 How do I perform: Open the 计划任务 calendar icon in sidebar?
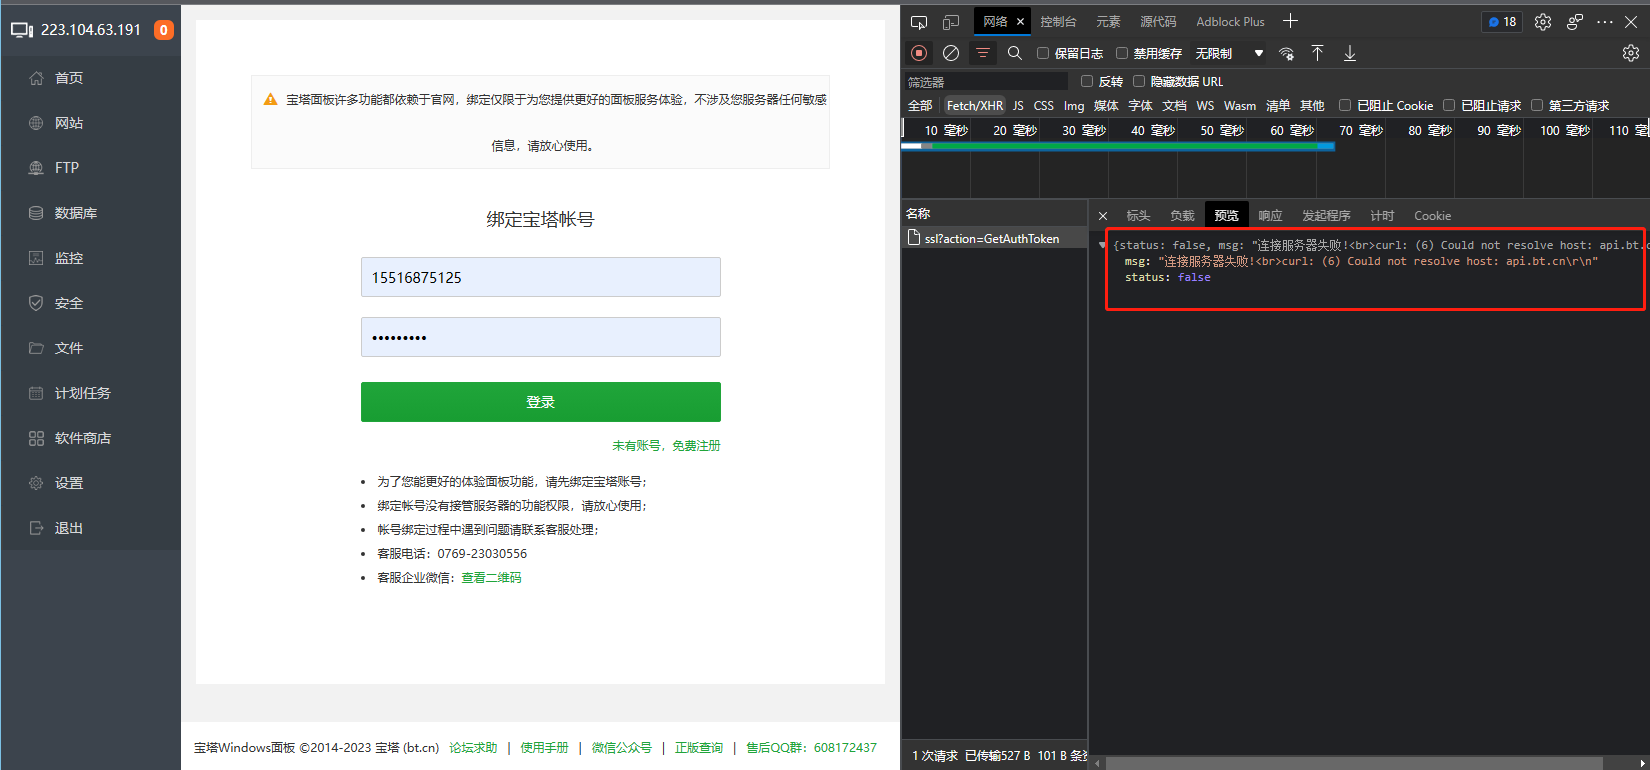(x=36, y=393)
